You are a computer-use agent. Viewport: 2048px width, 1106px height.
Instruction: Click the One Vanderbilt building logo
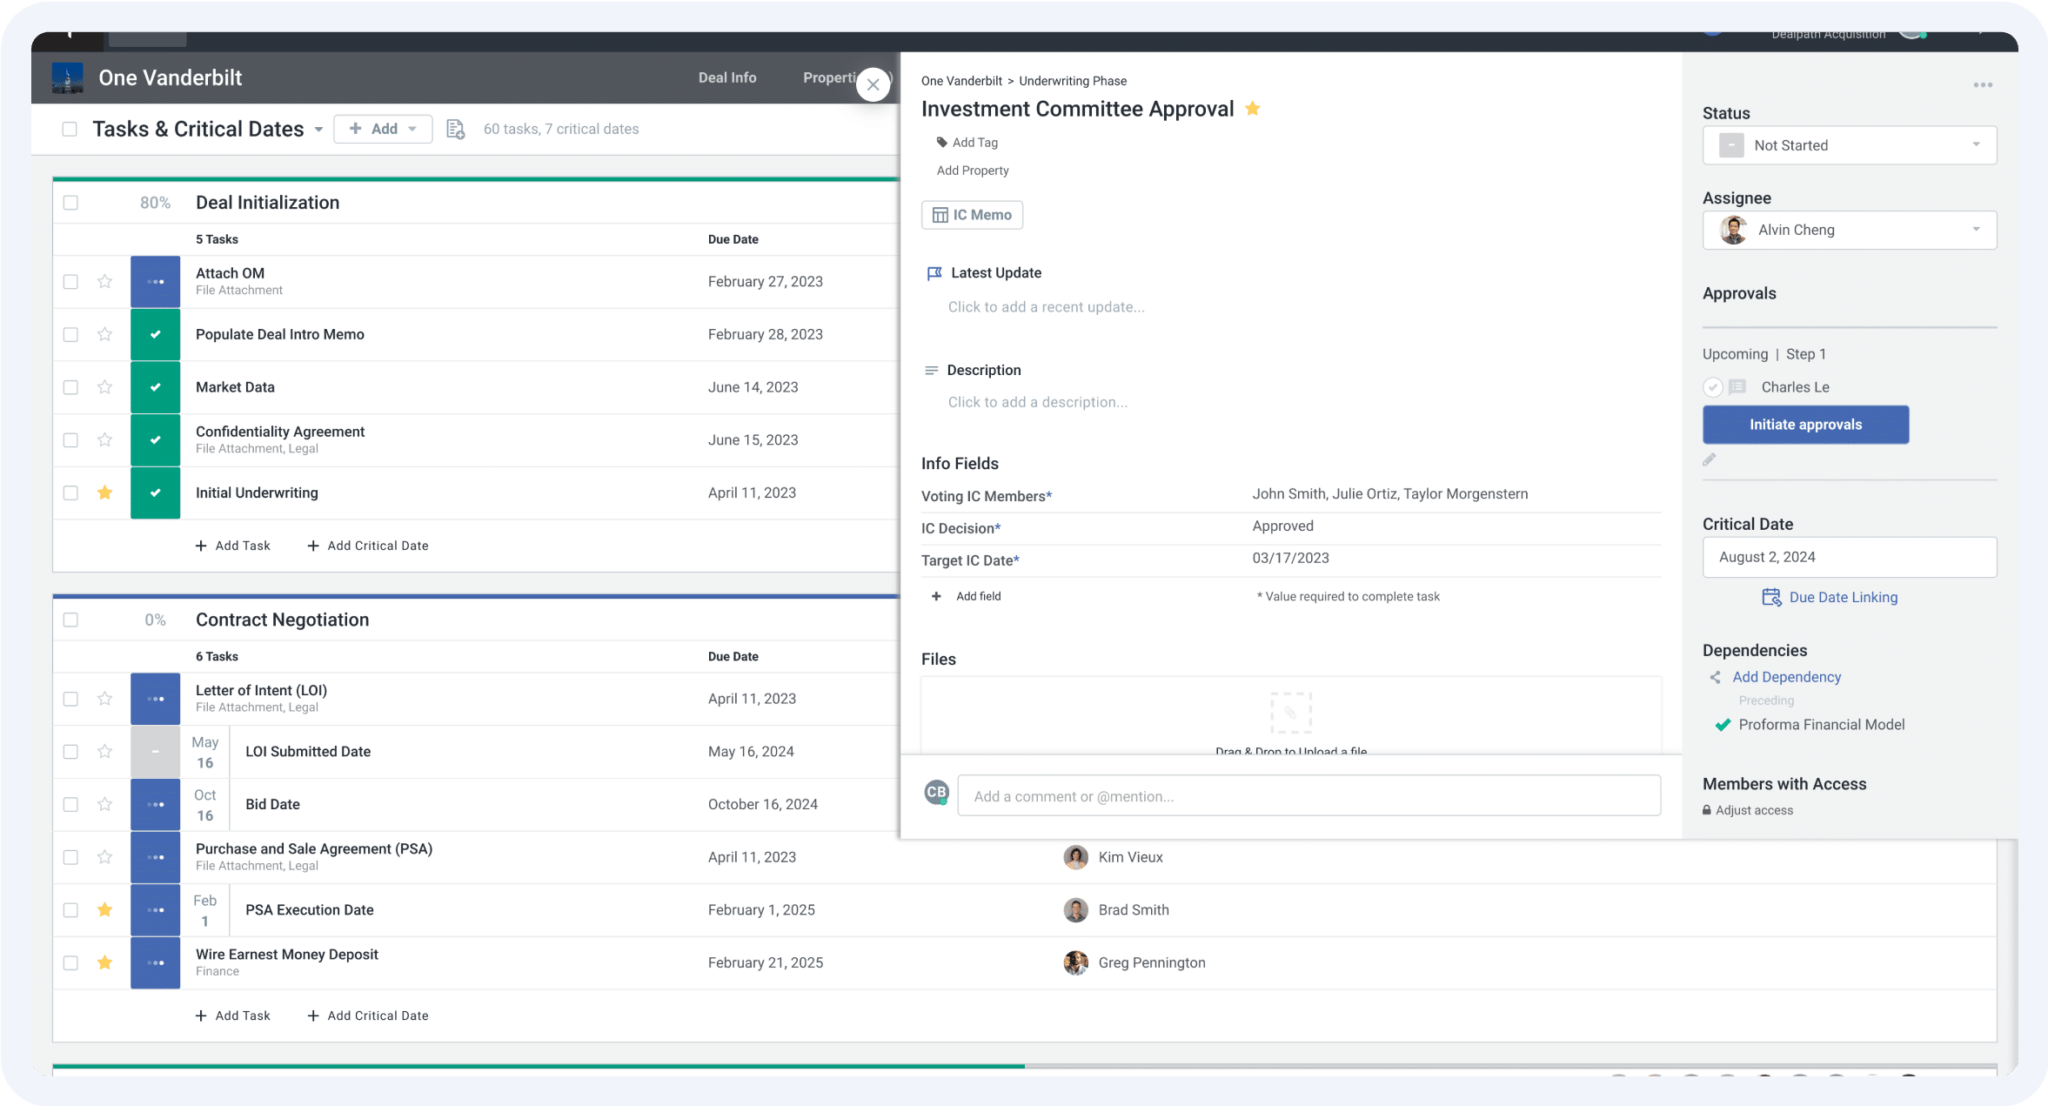pos(67,77)
